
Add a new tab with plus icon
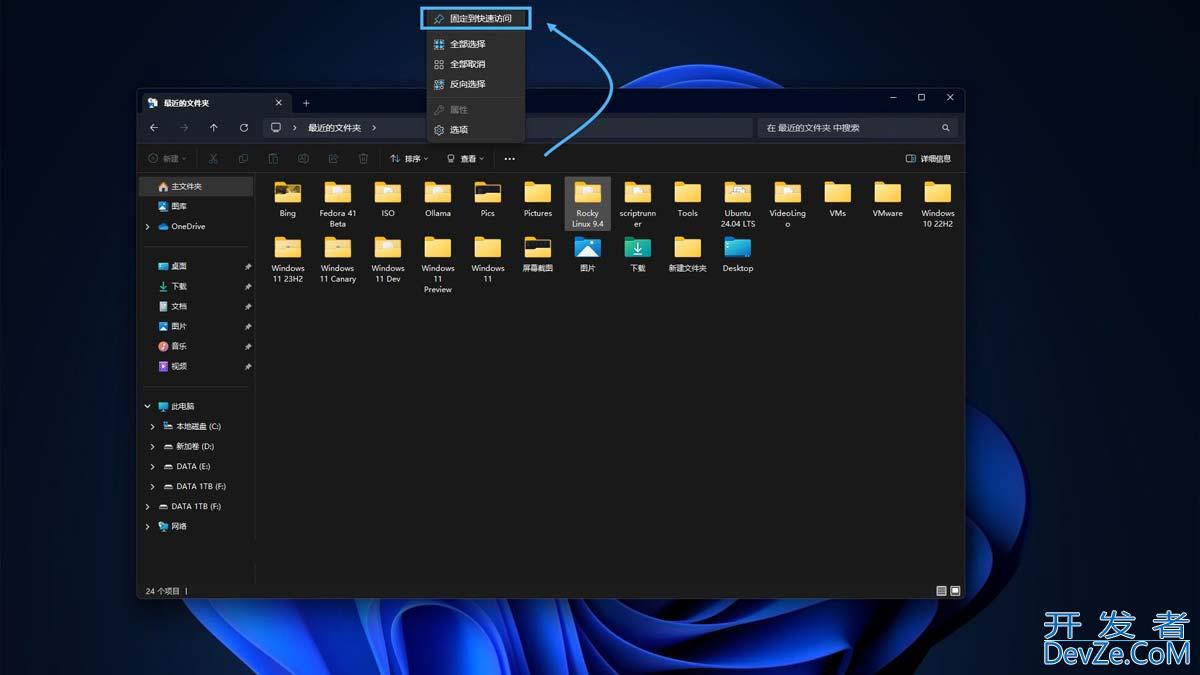[x=306, y=103]
